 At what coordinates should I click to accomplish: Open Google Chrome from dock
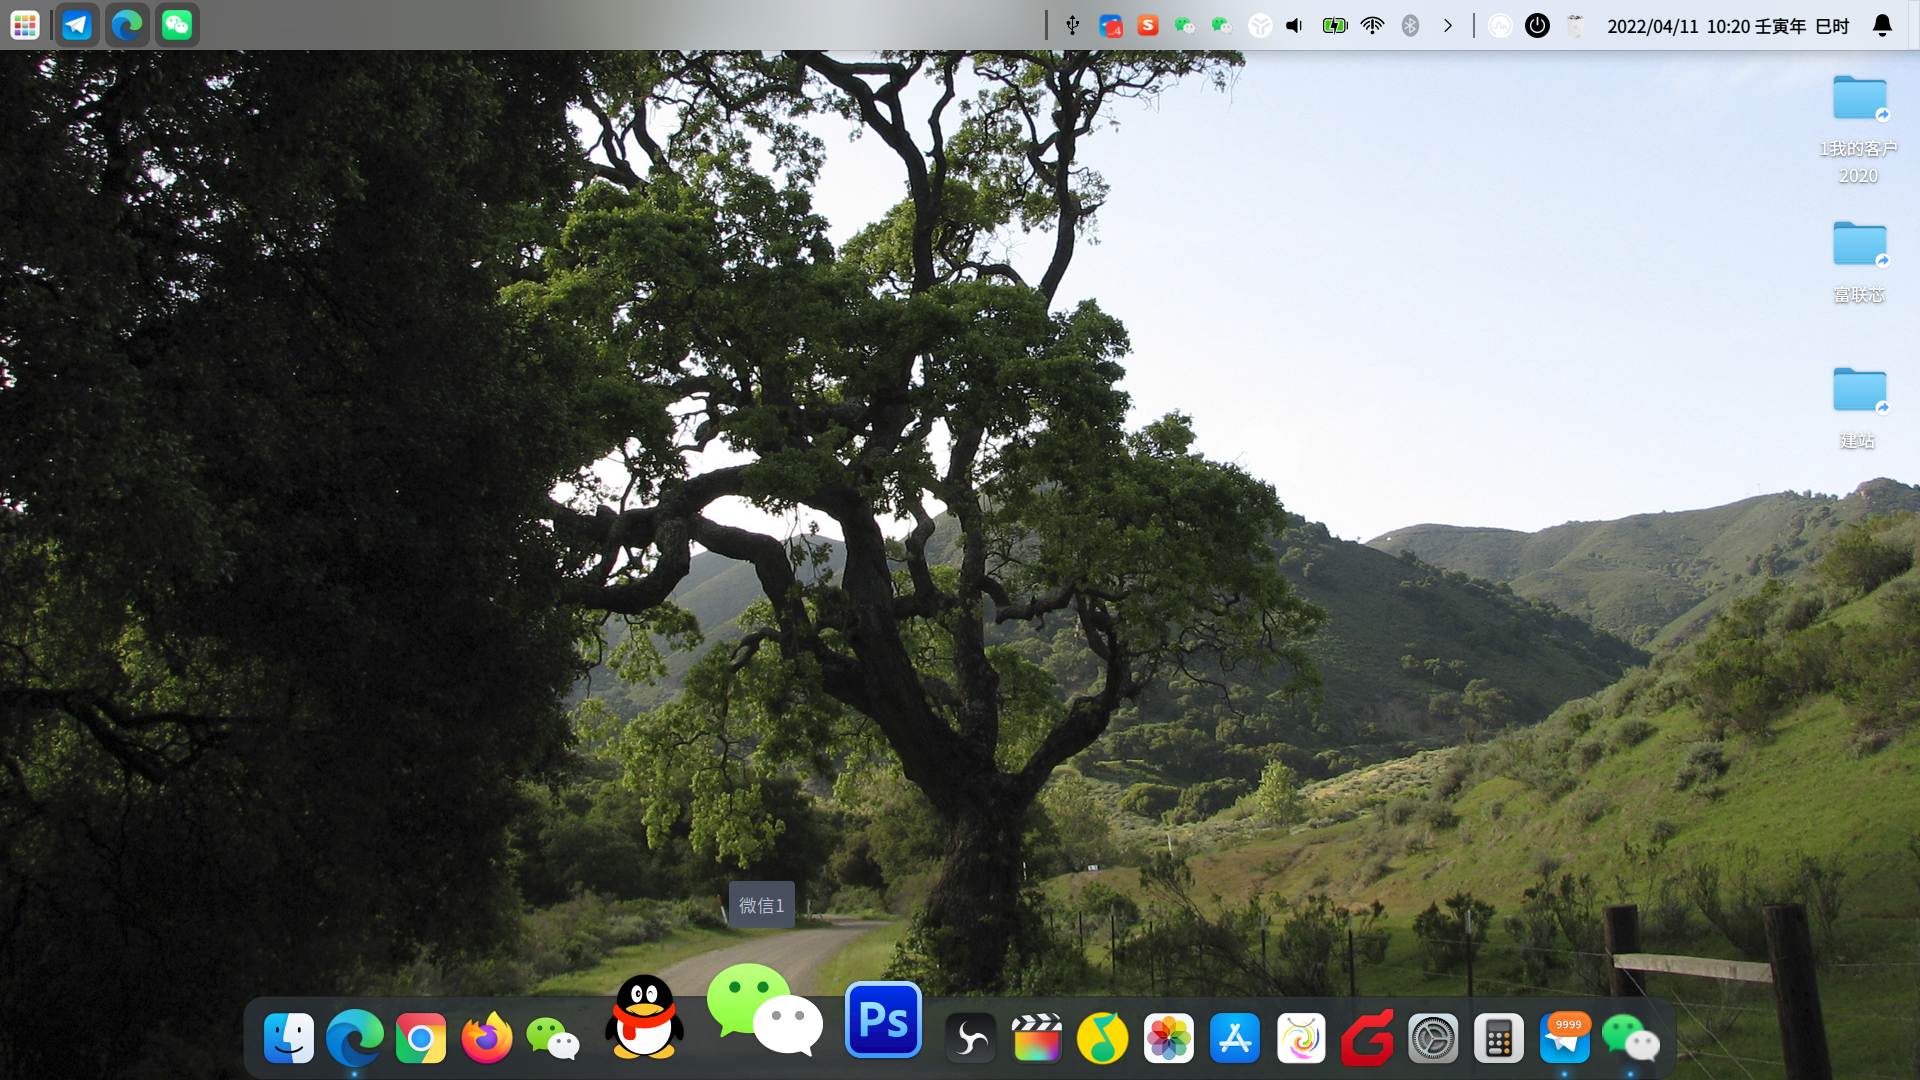click(x=421, y=1039)
